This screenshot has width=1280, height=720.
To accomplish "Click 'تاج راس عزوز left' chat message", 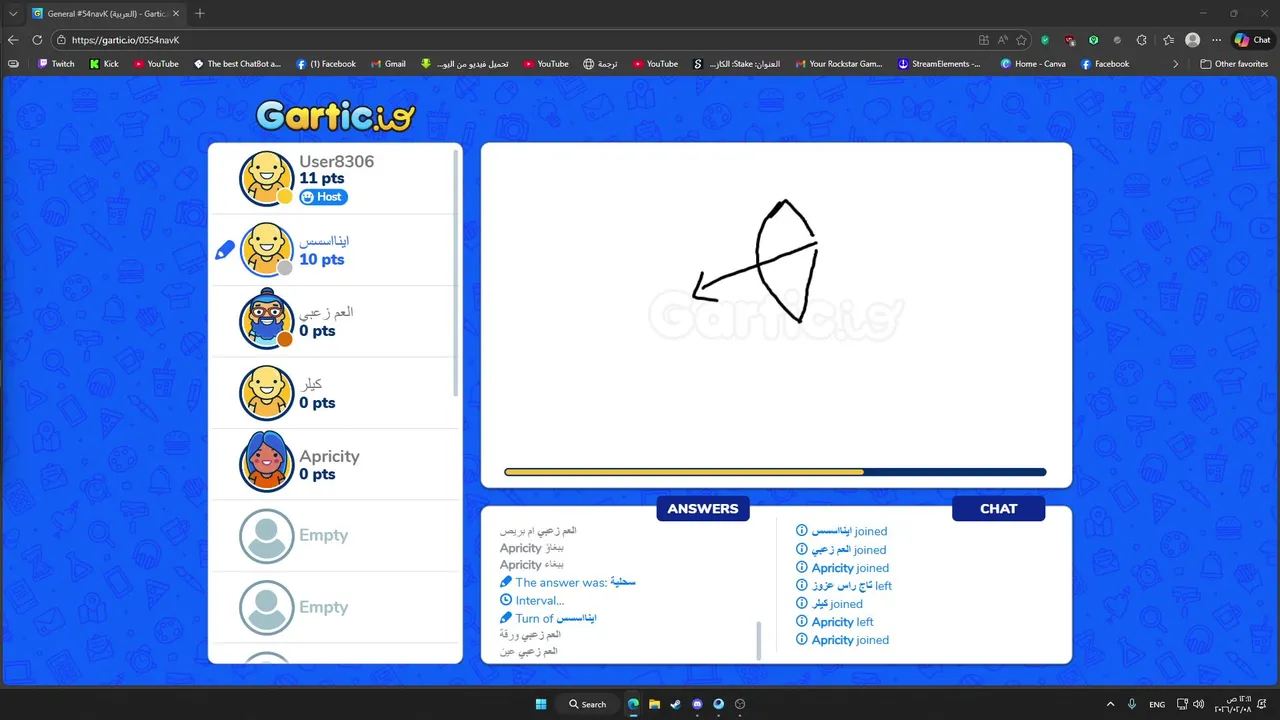I will [843, 586].
